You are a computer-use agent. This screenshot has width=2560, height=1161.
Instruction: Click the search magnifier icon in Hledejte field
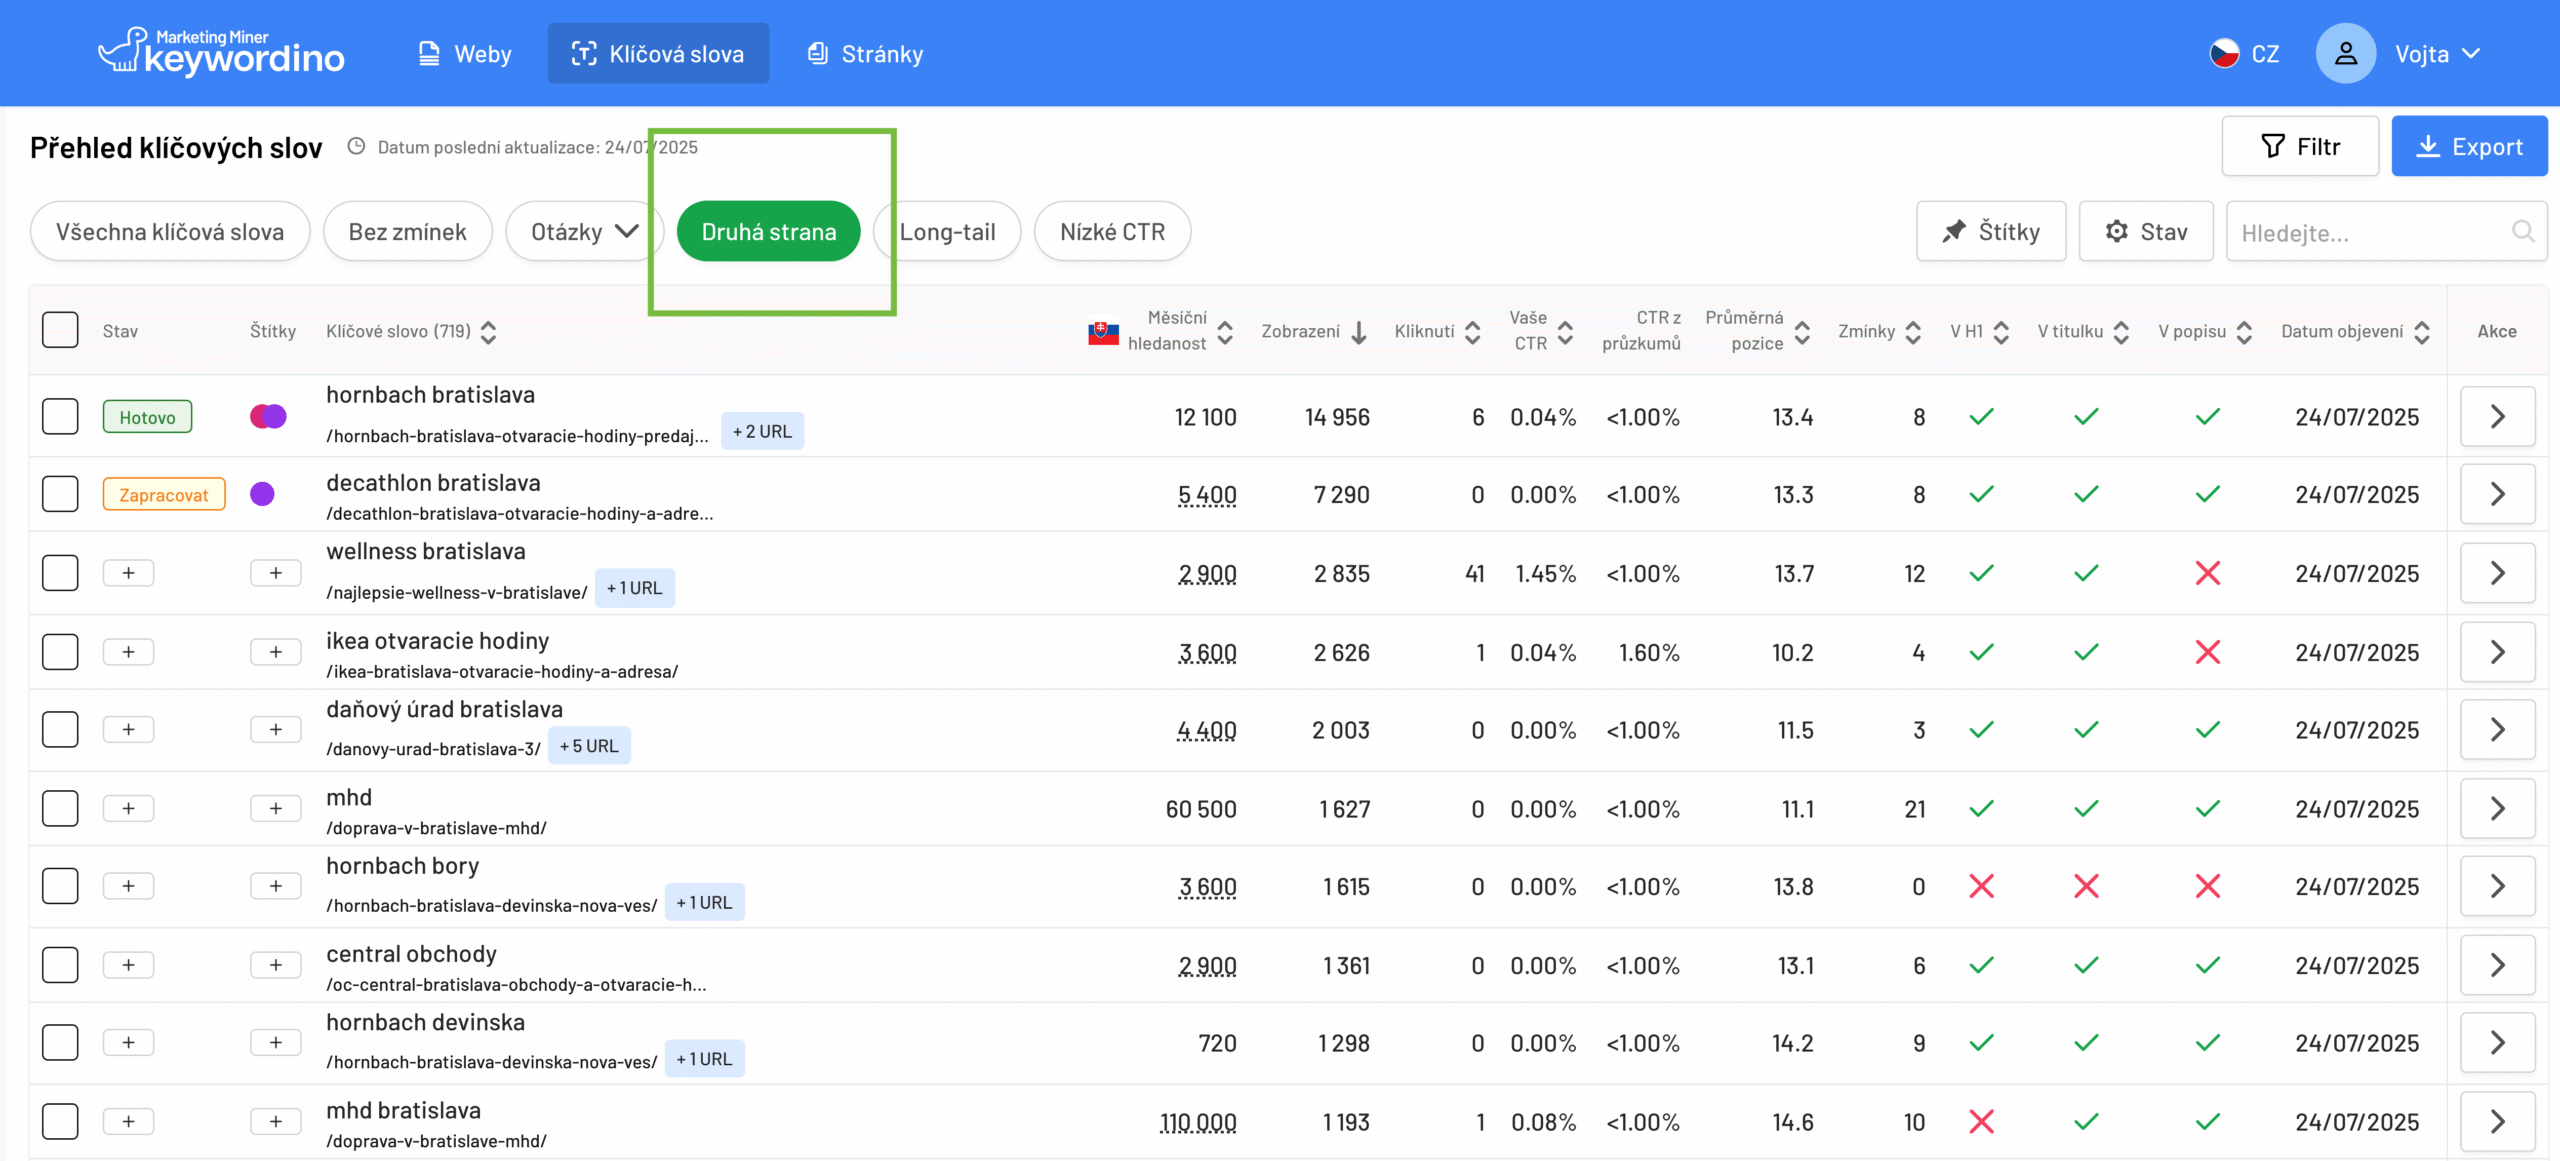click(x=2523, y=231)
